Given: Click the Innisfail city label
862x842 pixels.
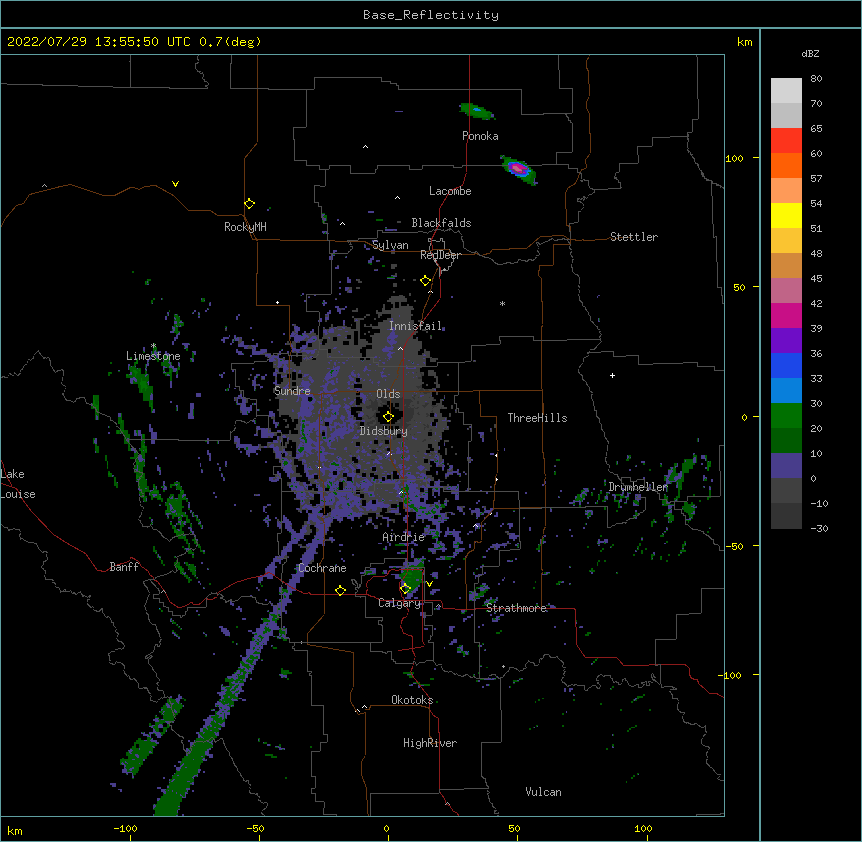Looking at the screenshot, I should (416, 326).
